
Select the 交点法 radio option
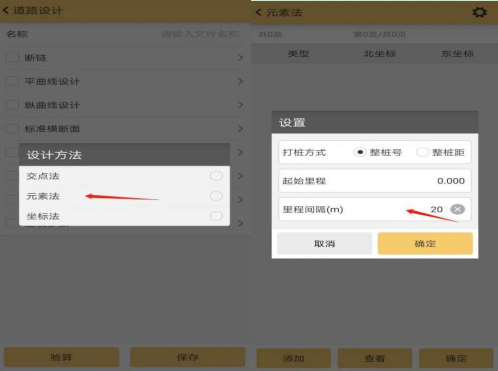216,176
